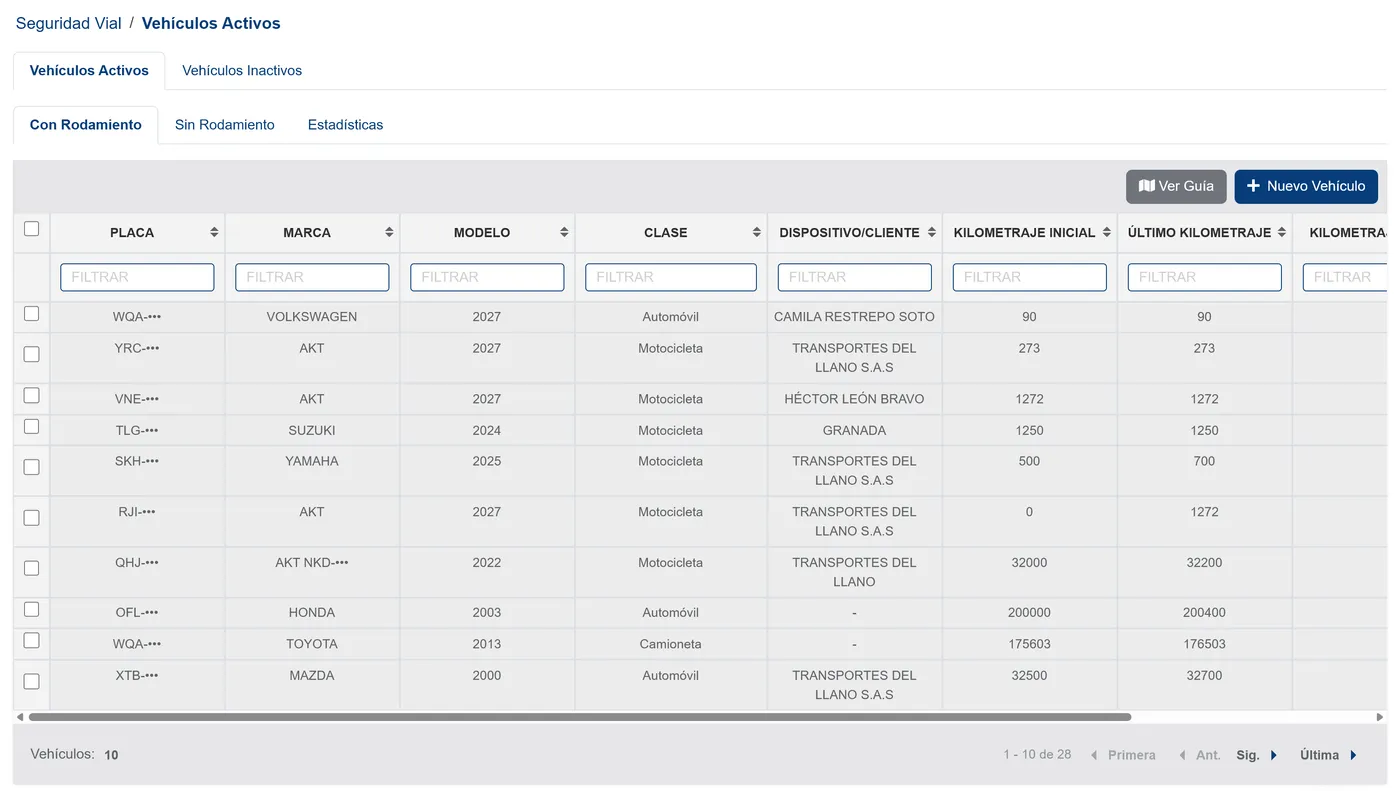Click the 176503 kilometraje value
This screenshot has width=1400, height=791.
[x=1204, y=644]
